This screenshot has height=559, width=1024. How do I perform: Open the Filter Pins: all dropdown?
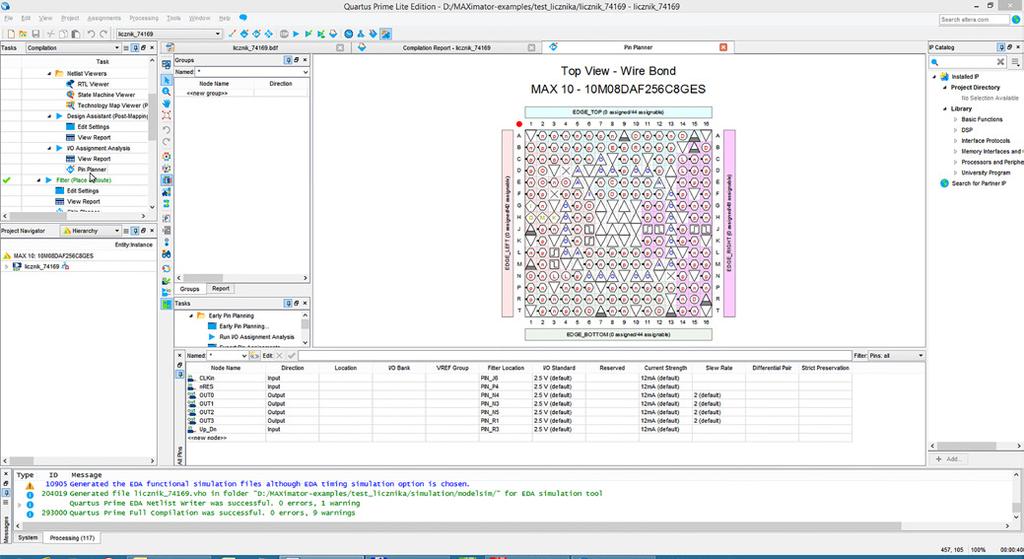[x=921, y=356]
